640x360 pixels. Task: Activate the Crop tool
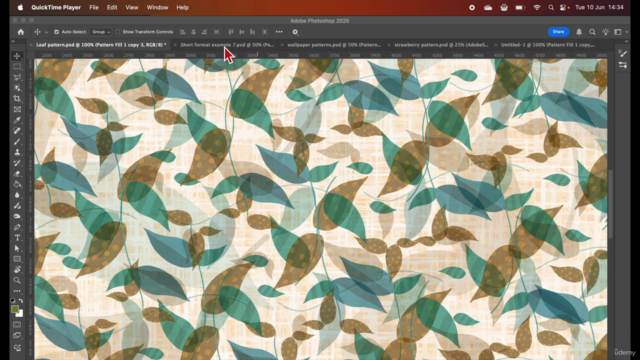(x=17, y=98)
